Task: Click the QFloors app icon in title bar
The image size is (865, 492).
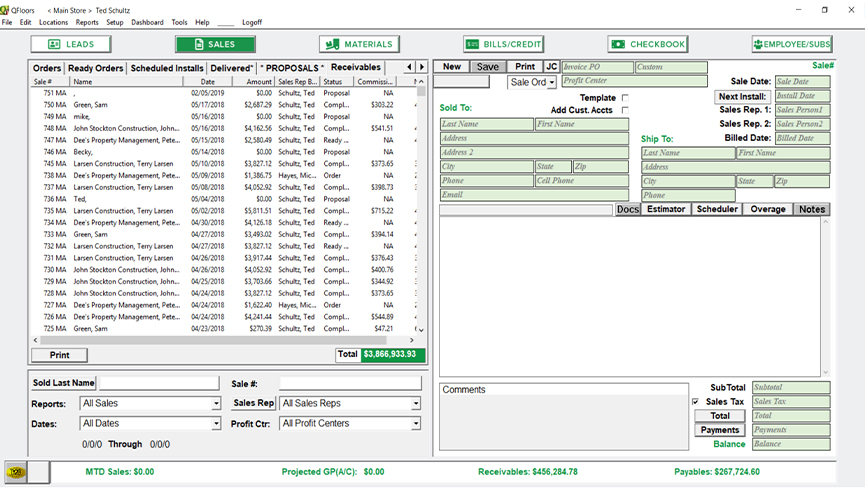Action: click(x=4, y=10)
